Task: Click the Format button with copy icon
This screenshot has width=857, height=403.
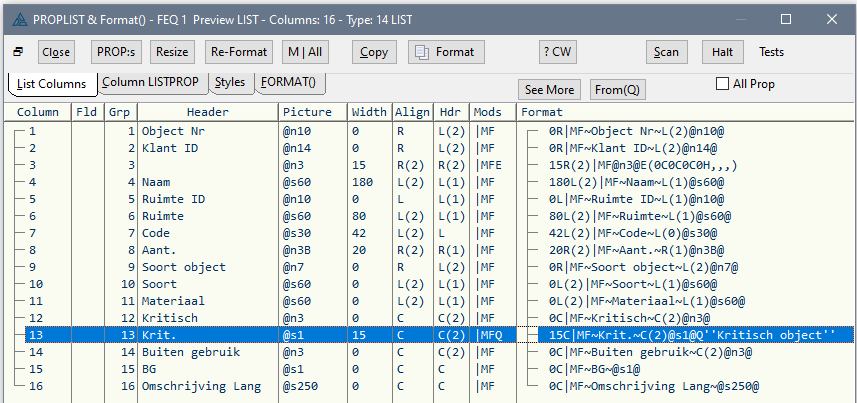Action: pos(446,52)
